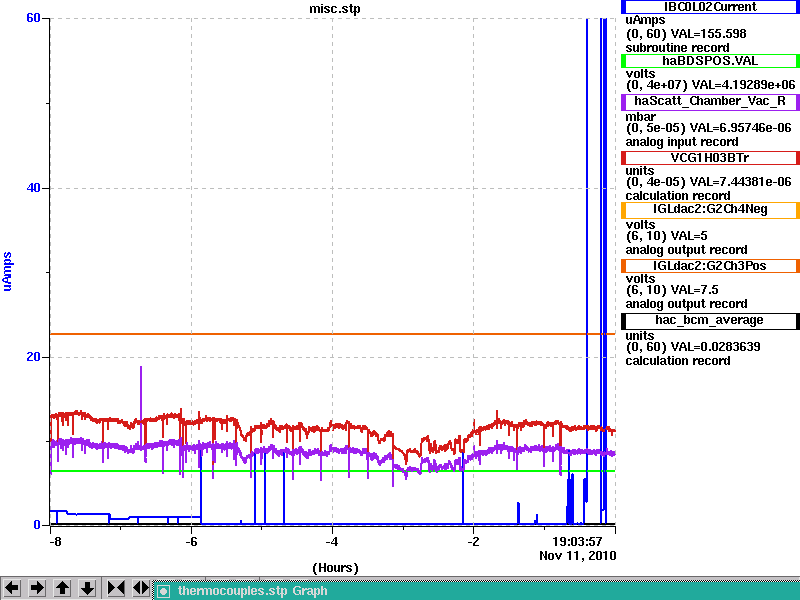
Task: Pan the graph left with the left arrow
Action: (12, 588)
